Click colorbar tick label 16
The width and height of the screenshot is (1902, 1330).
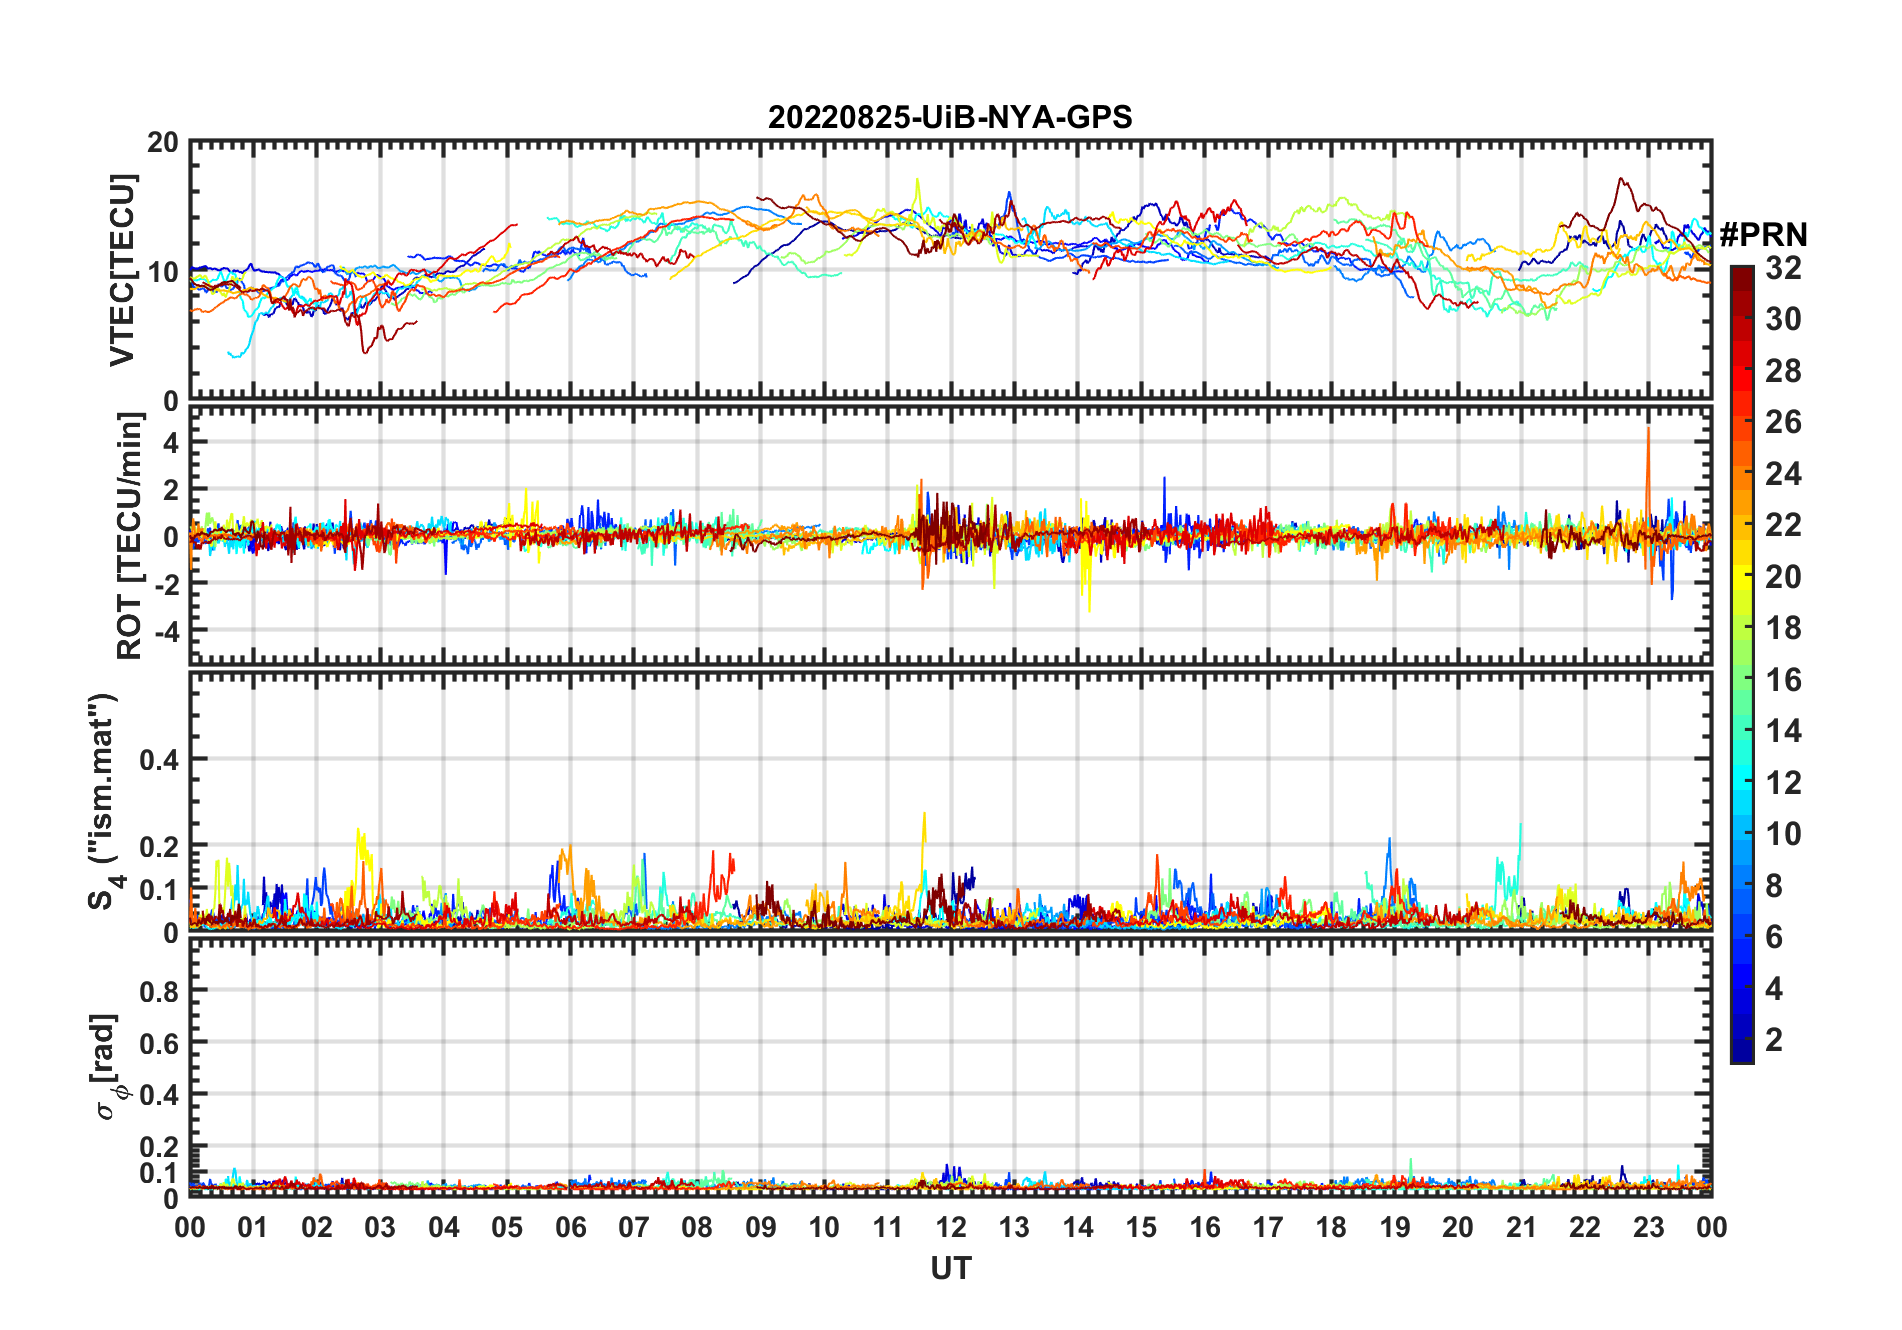(1783, 680)
